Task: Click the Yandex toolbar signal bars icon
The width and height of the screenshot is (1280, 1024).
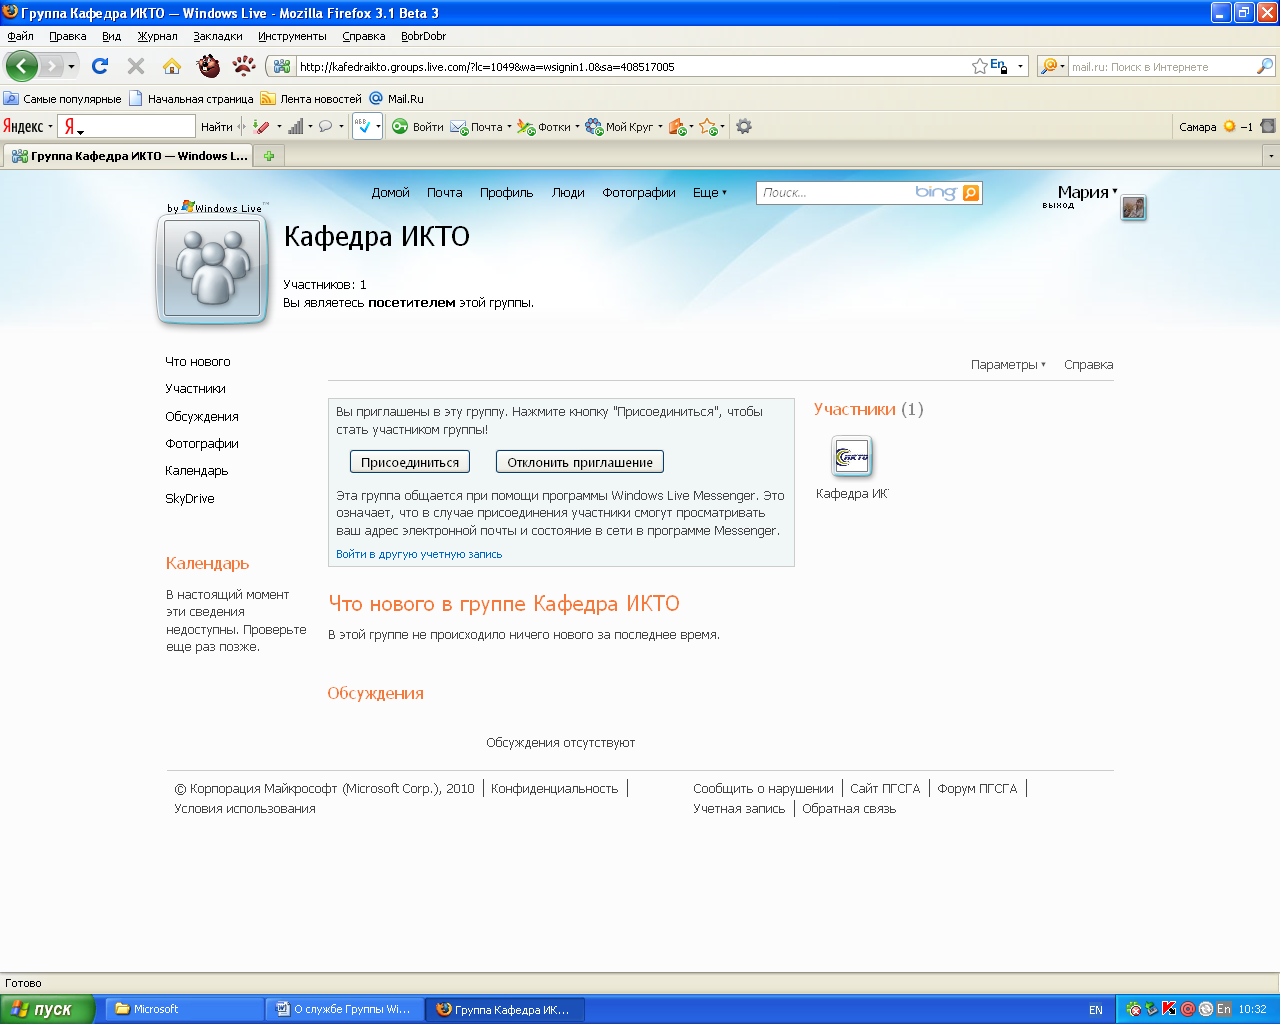Action: [x=295, y=126]
